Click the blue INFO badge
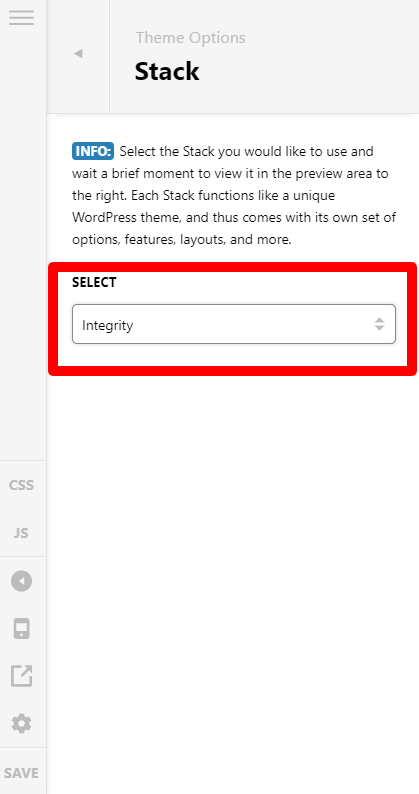The height and width of the screenshot is (794, 419). 93,151
